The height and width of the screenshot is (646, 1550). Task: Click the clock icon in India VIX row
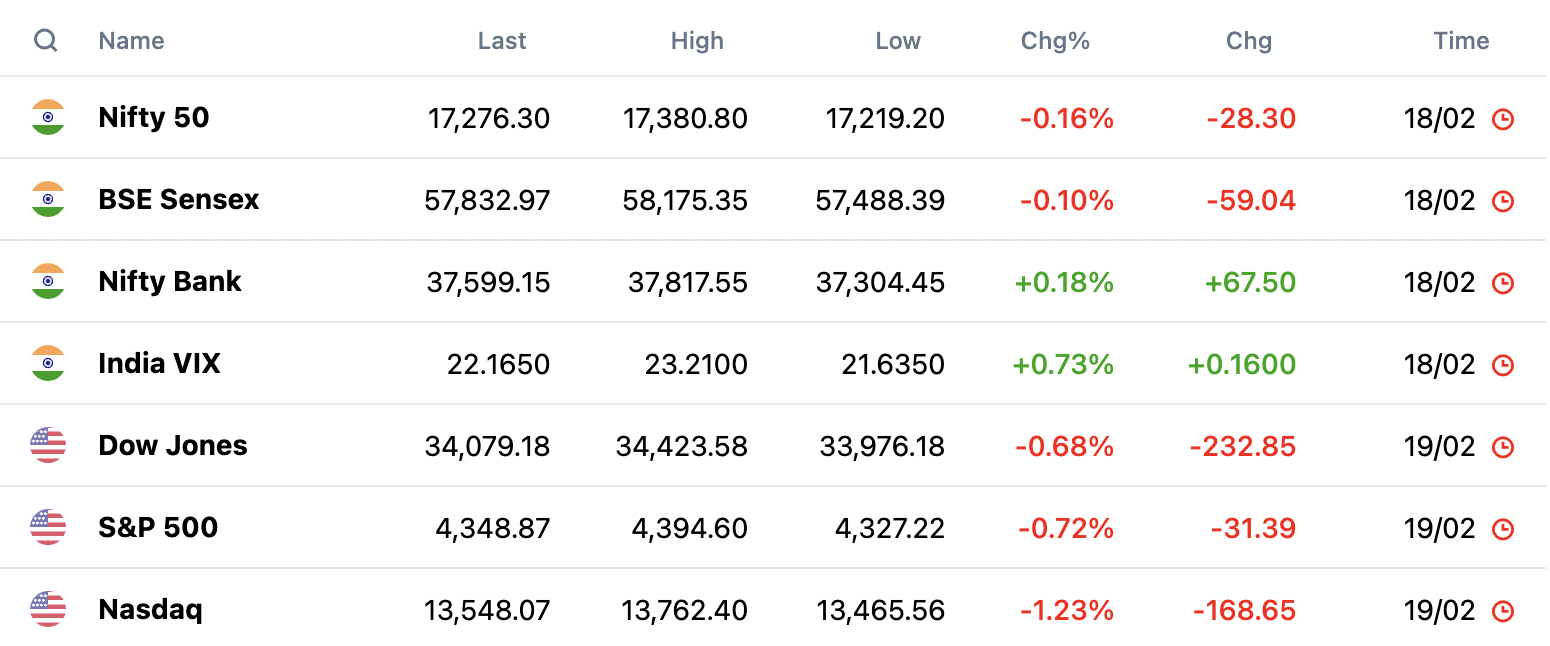click(x=1502, y=365)
